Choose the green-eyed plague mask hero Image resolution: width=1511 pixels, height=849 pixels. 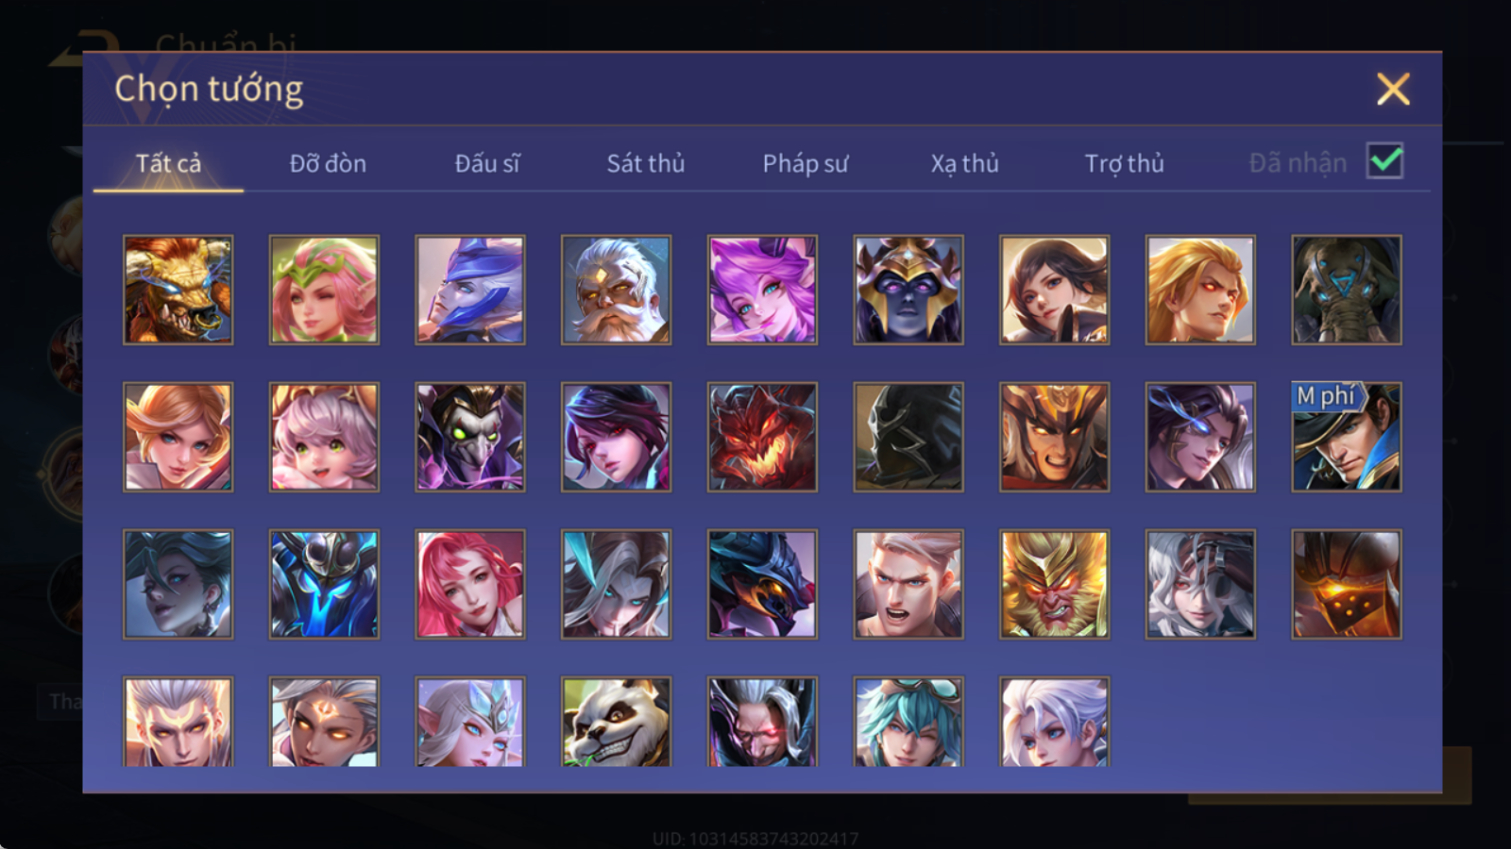coord(470,437)
